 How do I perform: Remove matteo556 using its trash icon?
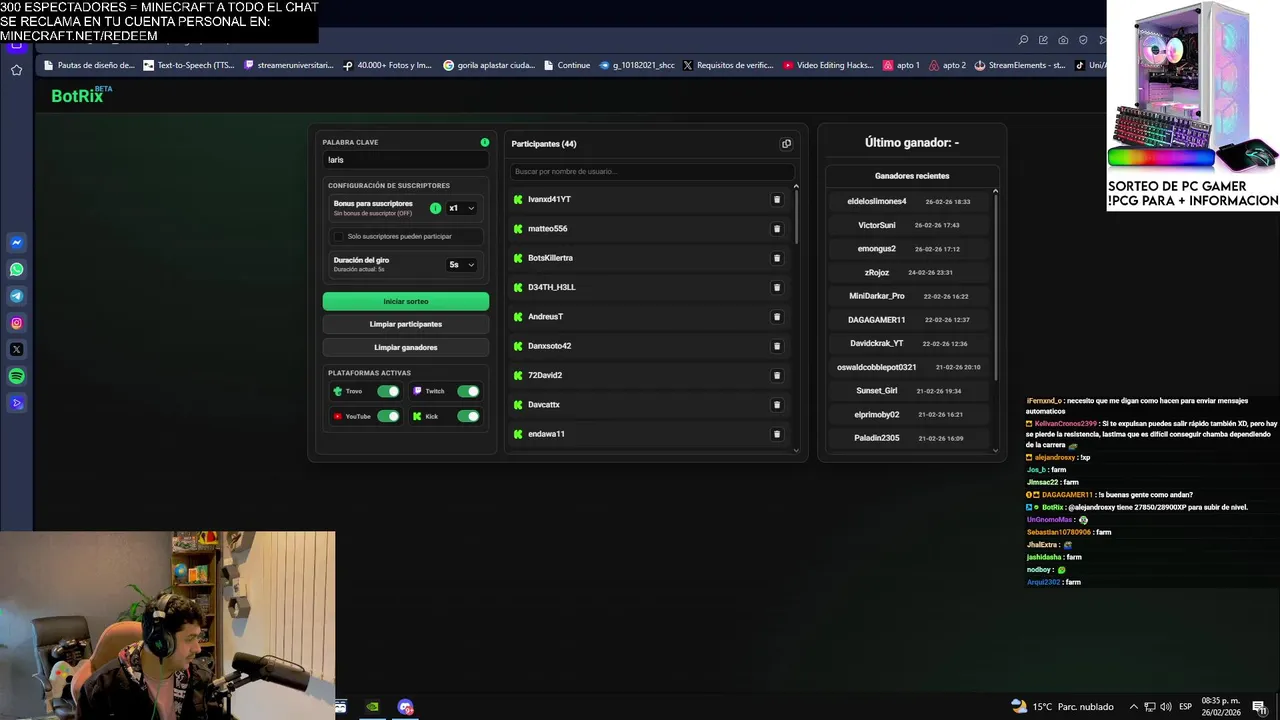point(777,229)
